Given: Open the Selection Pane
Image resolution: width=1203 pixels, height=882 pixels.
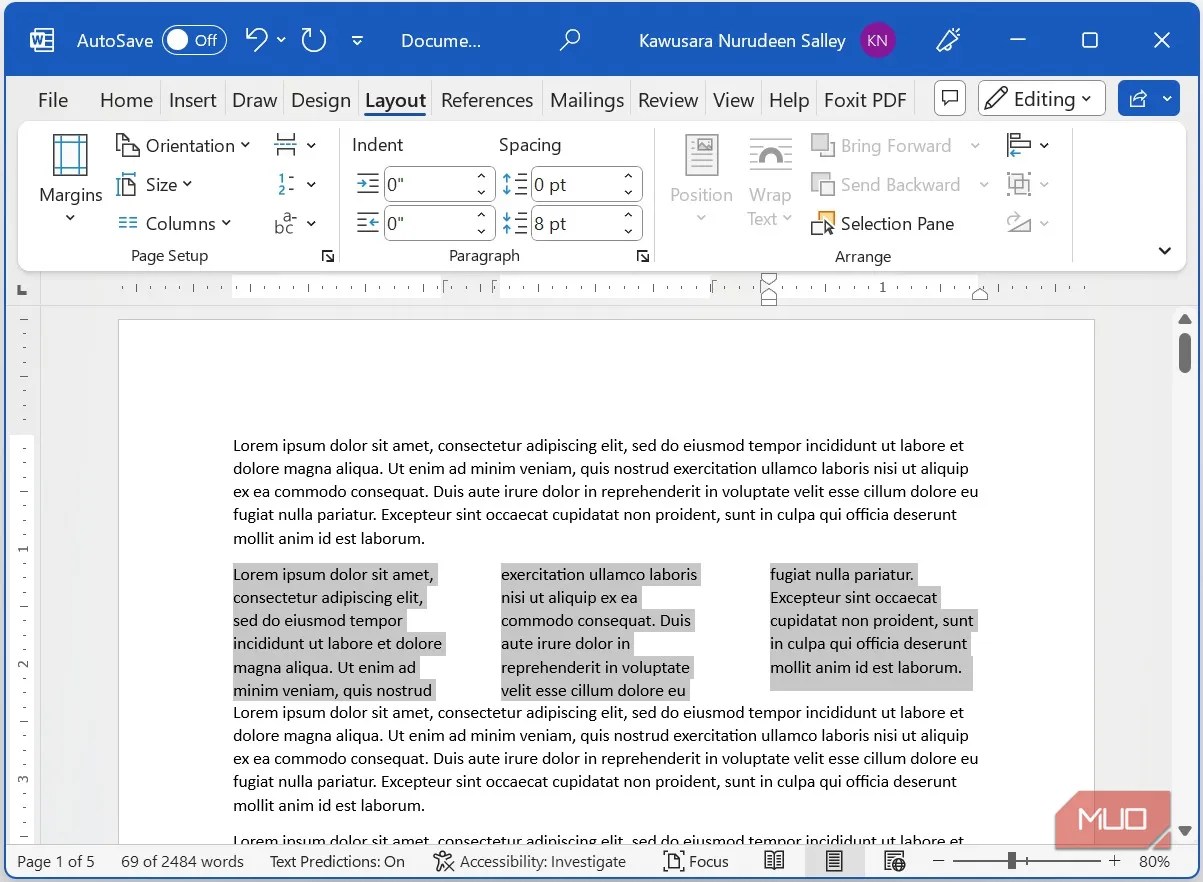Looking at the screenshot, I should [882, 223].
